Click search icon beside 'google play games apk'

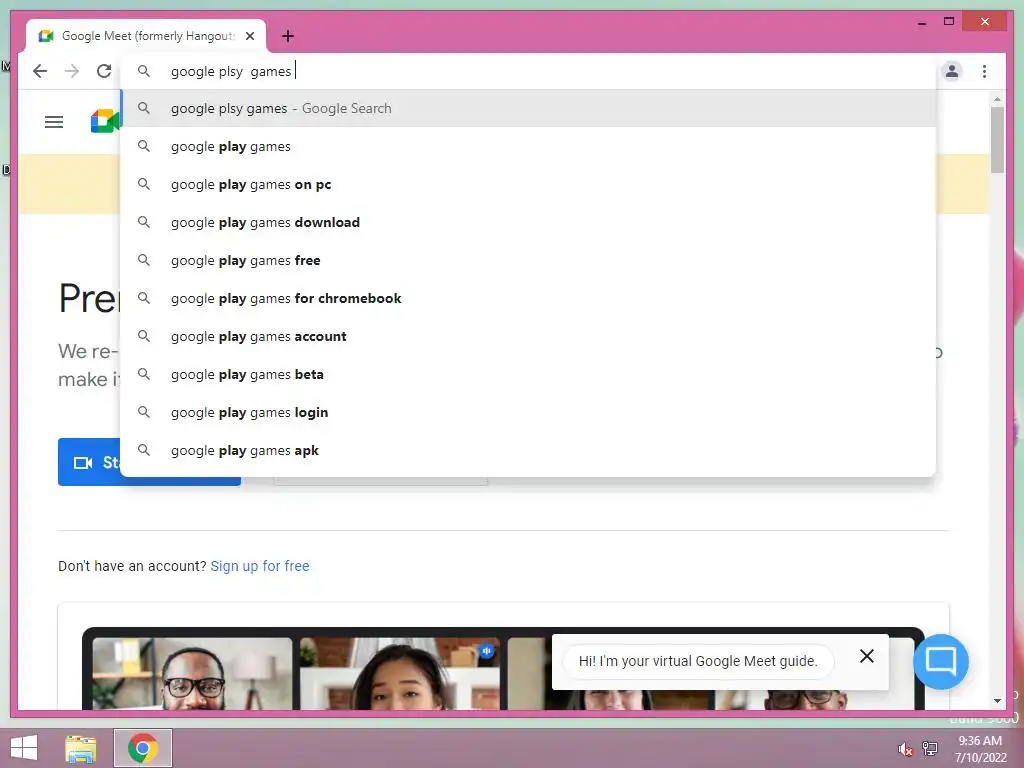pyautogui.click(x=144, y=450)
